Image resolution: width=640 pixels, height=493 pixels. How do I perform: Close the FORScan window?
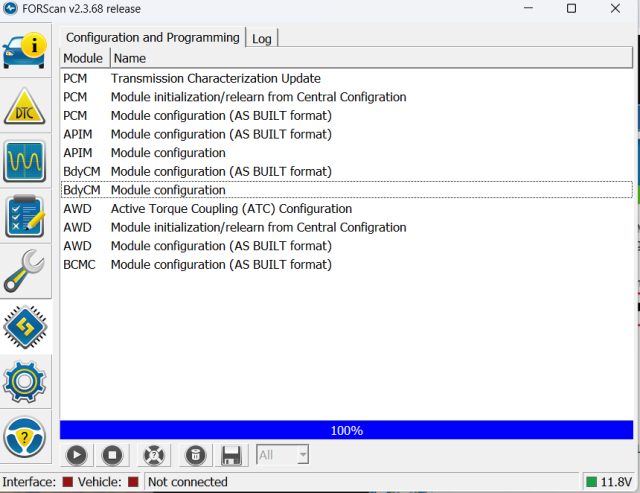point(616,8)
